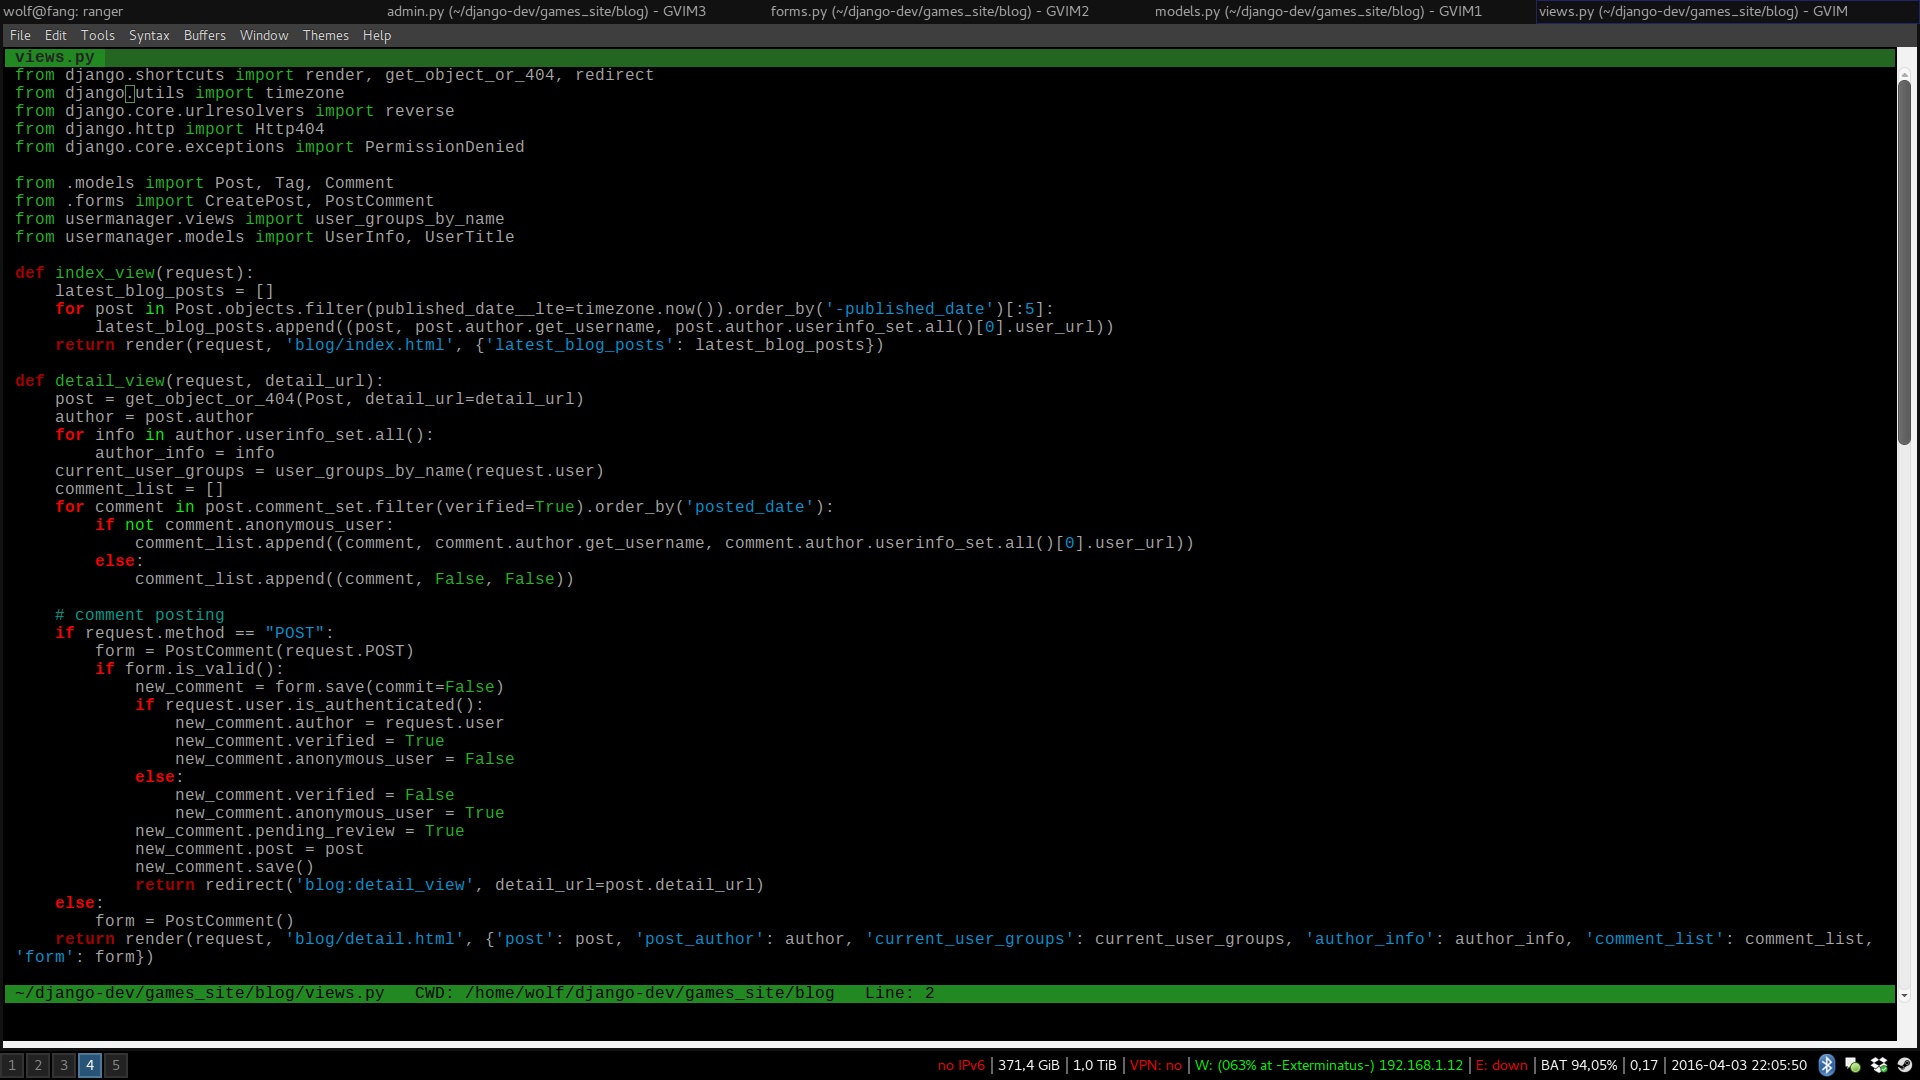Open the Themes menu

(326, 35)
